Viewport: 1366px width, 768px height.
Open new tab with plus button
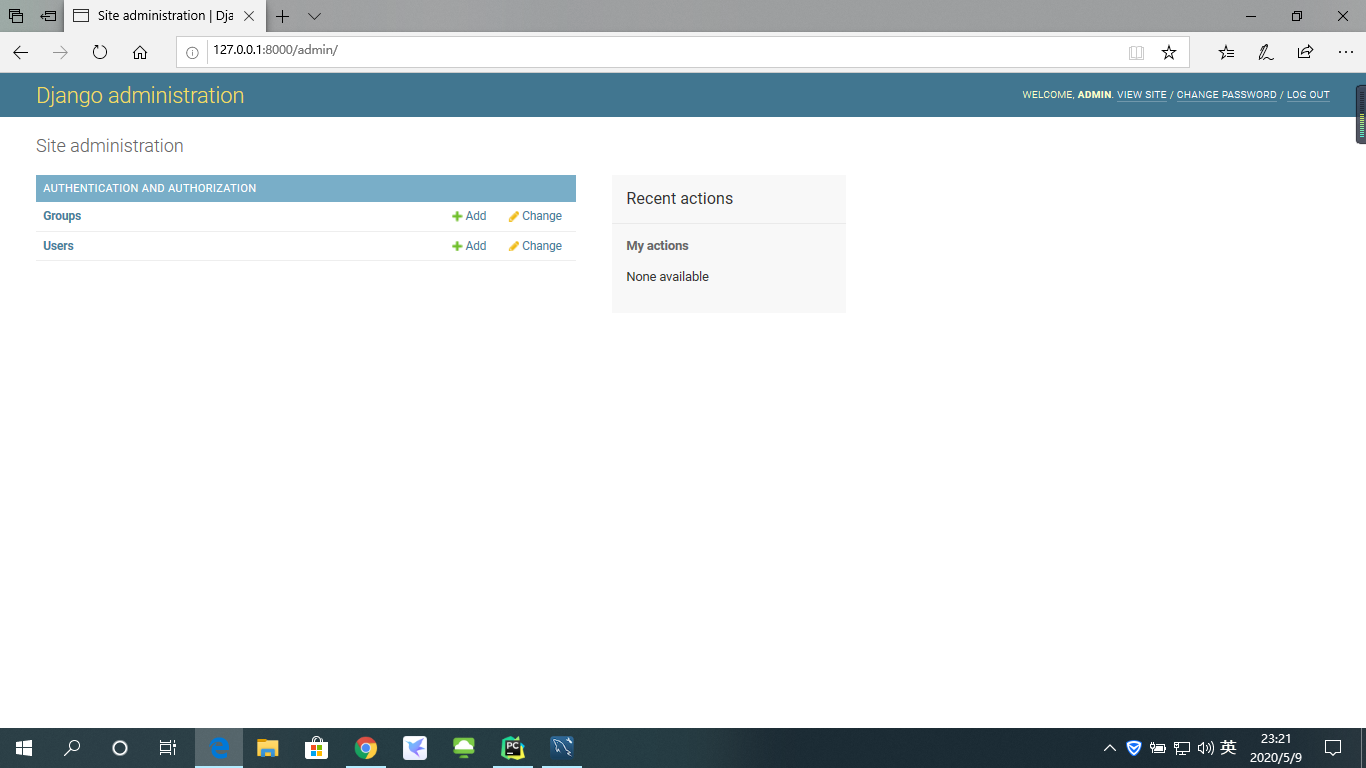pos(283,16)
